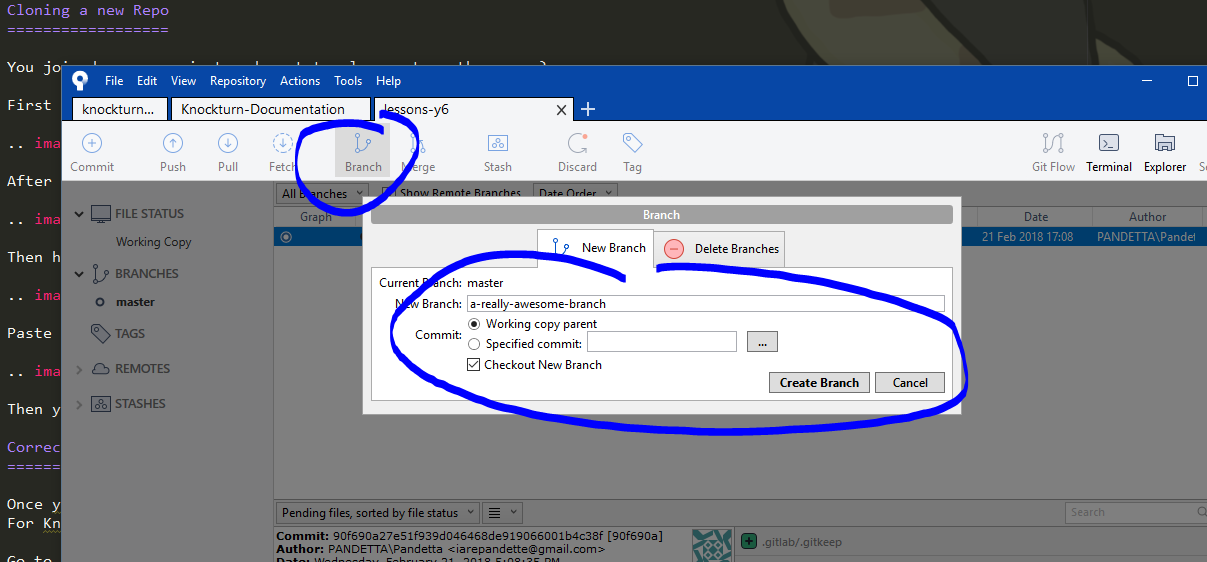Open the Terminal from the toolbar

tap(1109, 153)
